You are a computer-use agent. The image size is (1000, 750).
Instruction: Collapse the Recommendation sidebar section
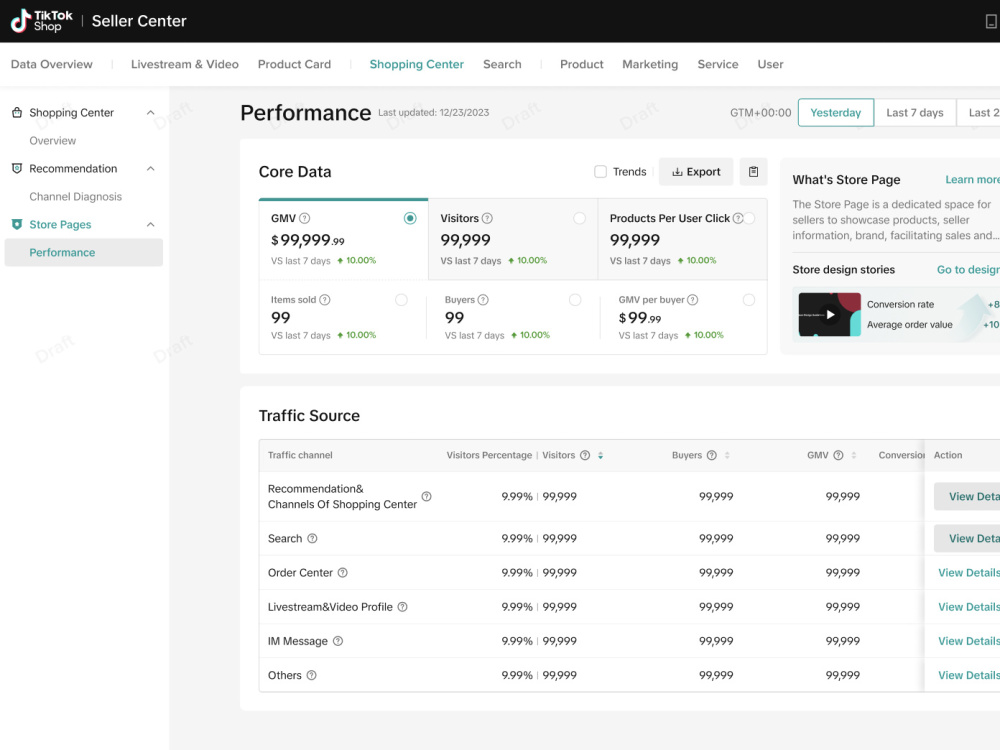[151, 168]
